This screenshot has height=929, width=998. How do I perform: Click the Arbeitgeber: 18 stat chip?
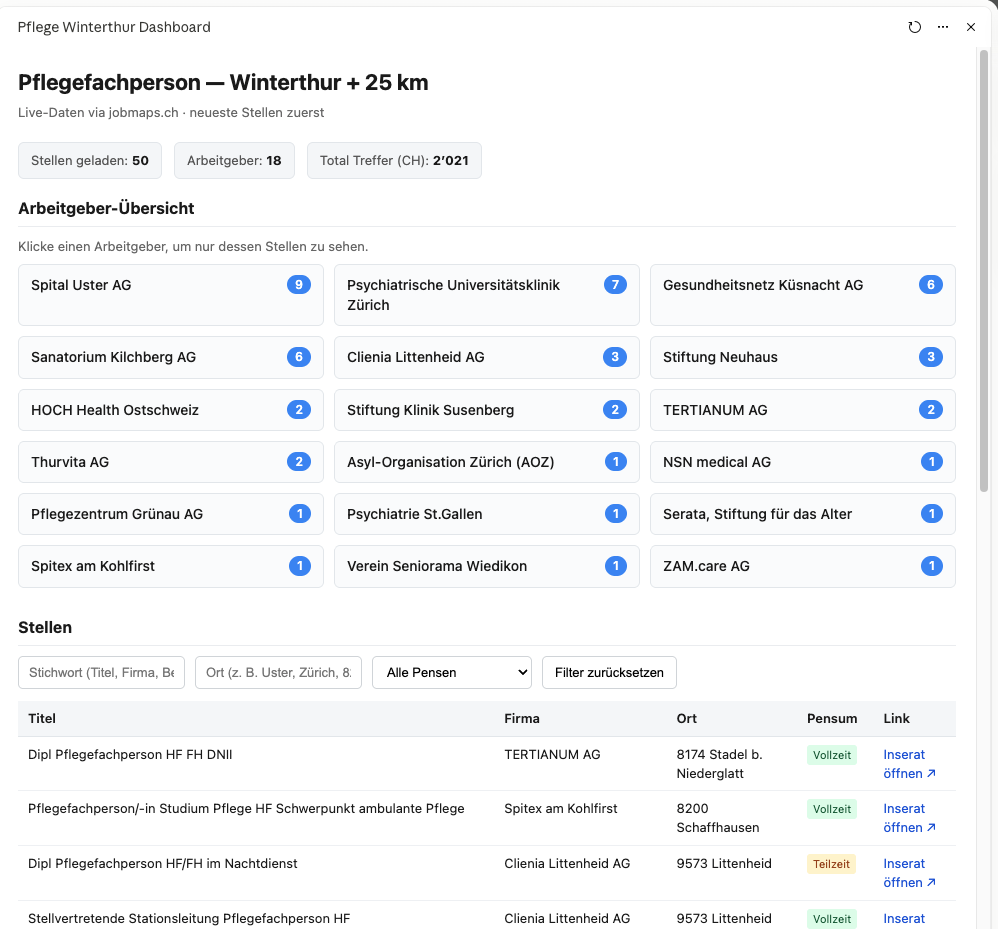pyautogui.click(x=234, y=160)
